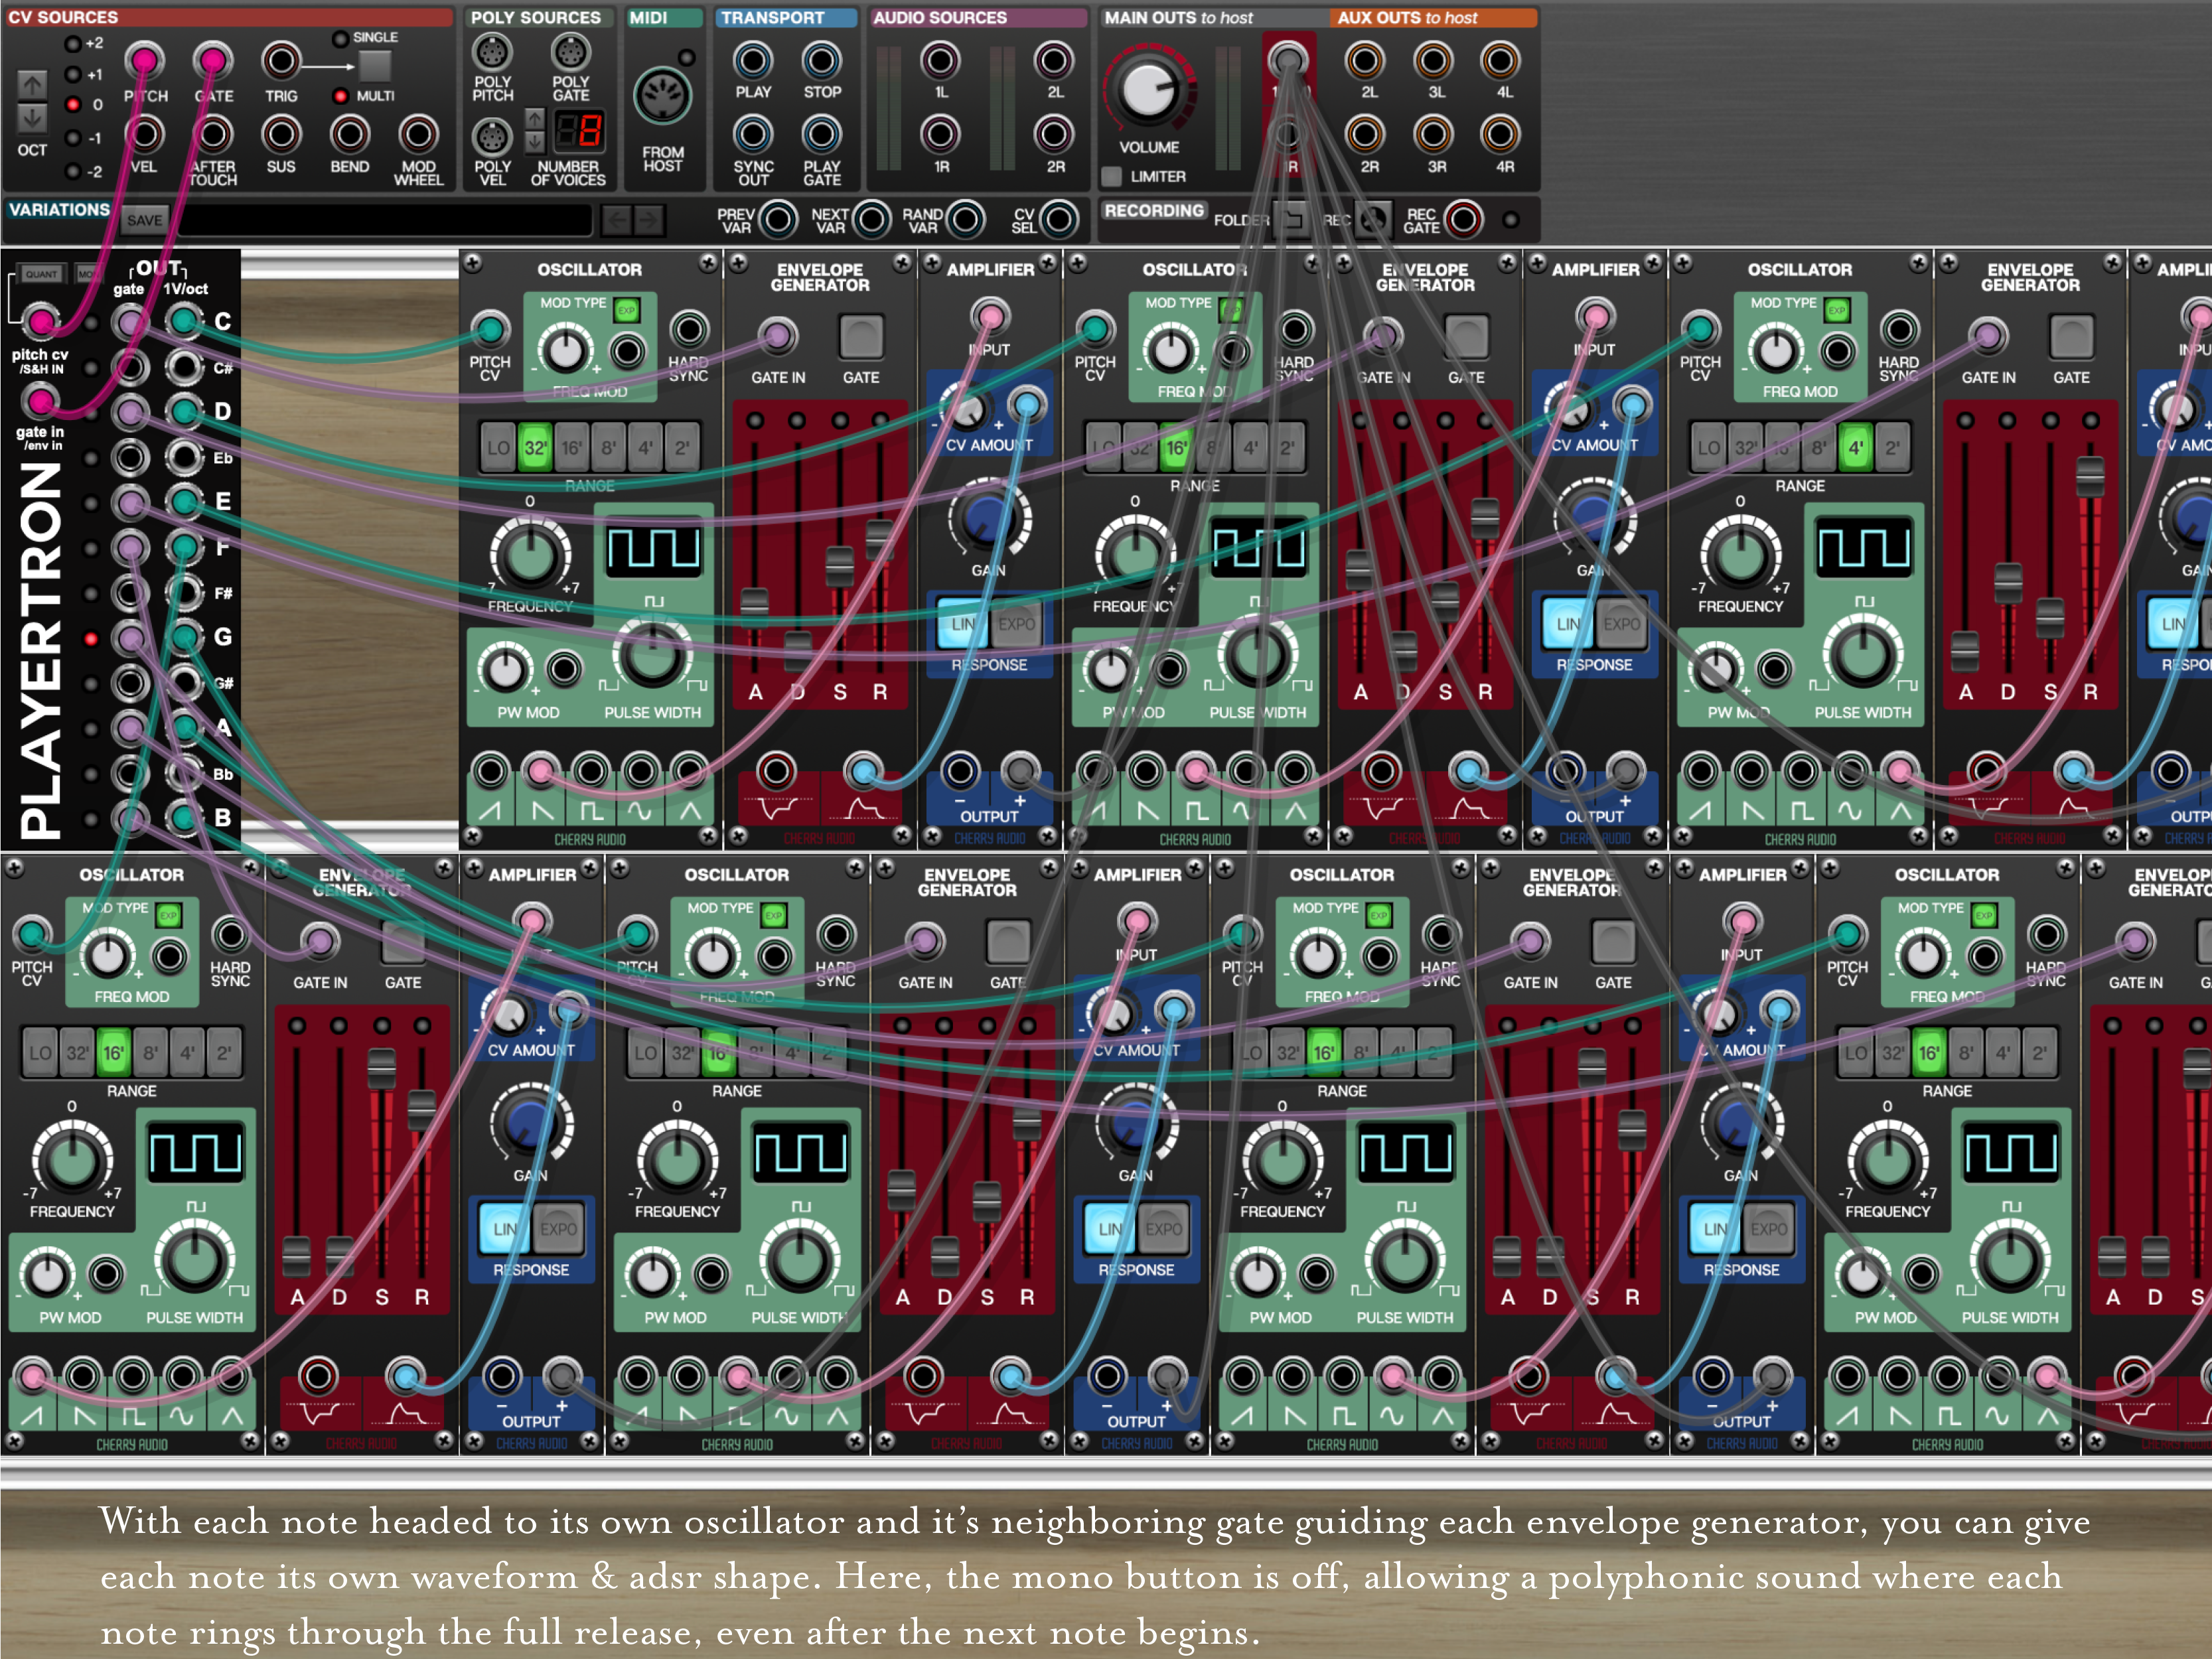Select 16' range on first oscillator
The width and height of the screenshot is (2212, 1659).
pos(572,448)
